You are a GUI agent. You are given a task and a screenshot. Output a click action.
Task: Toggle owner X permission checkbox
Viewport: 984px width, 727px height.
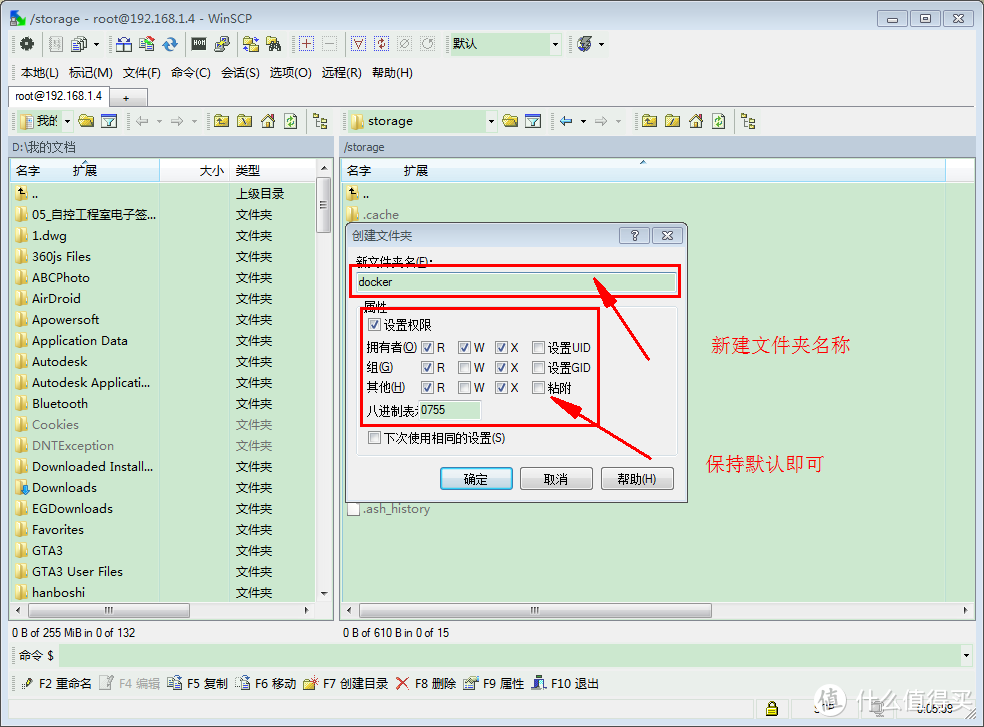[501, 347]
